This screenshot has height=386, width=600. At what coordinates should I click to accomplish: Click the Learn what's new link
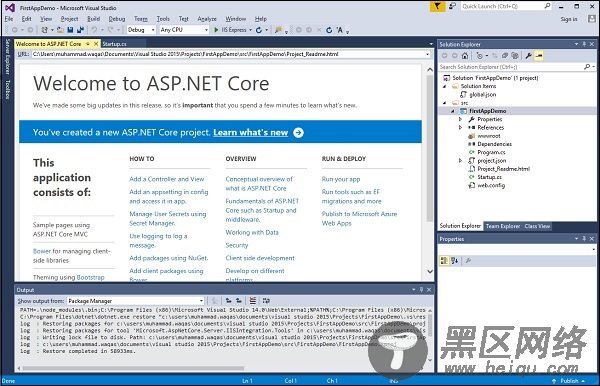pos(251,132)
